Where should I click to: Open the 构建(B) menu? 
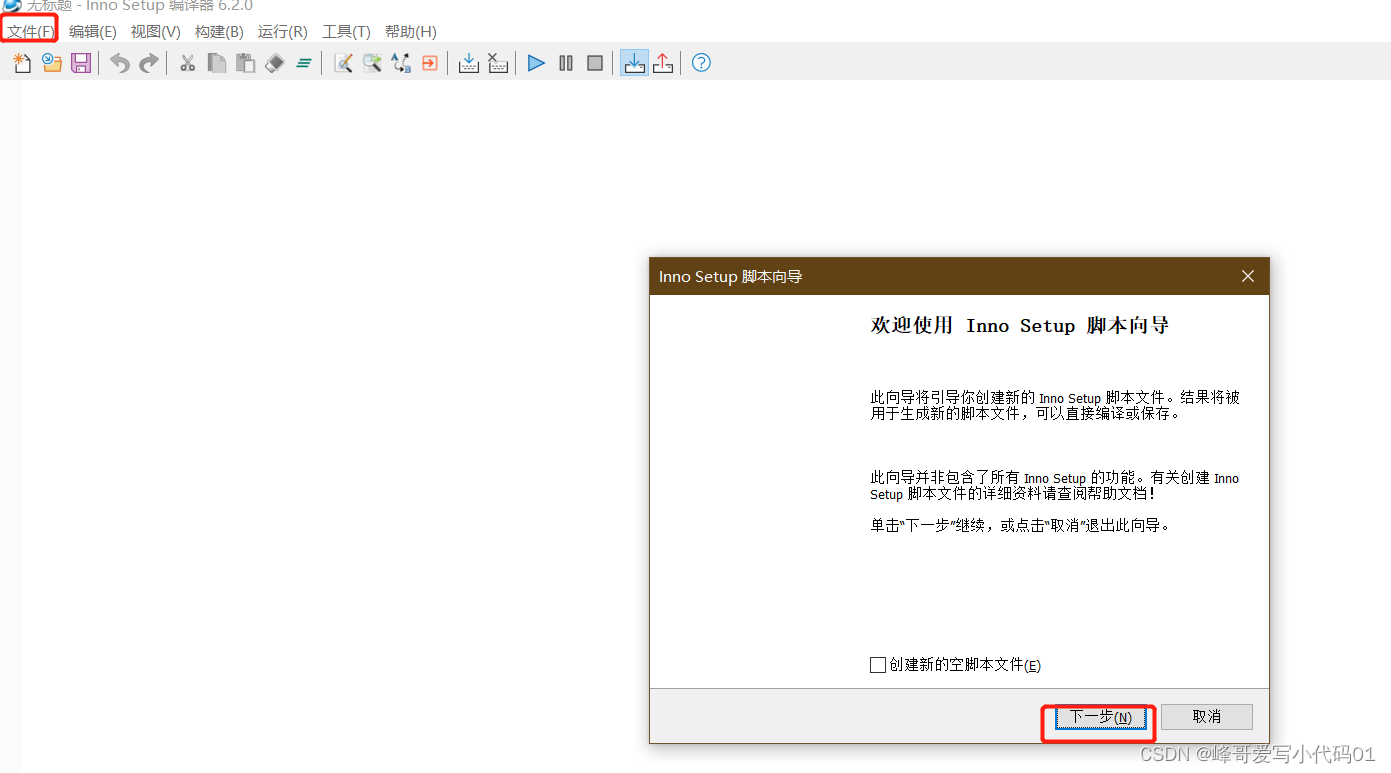219,31
